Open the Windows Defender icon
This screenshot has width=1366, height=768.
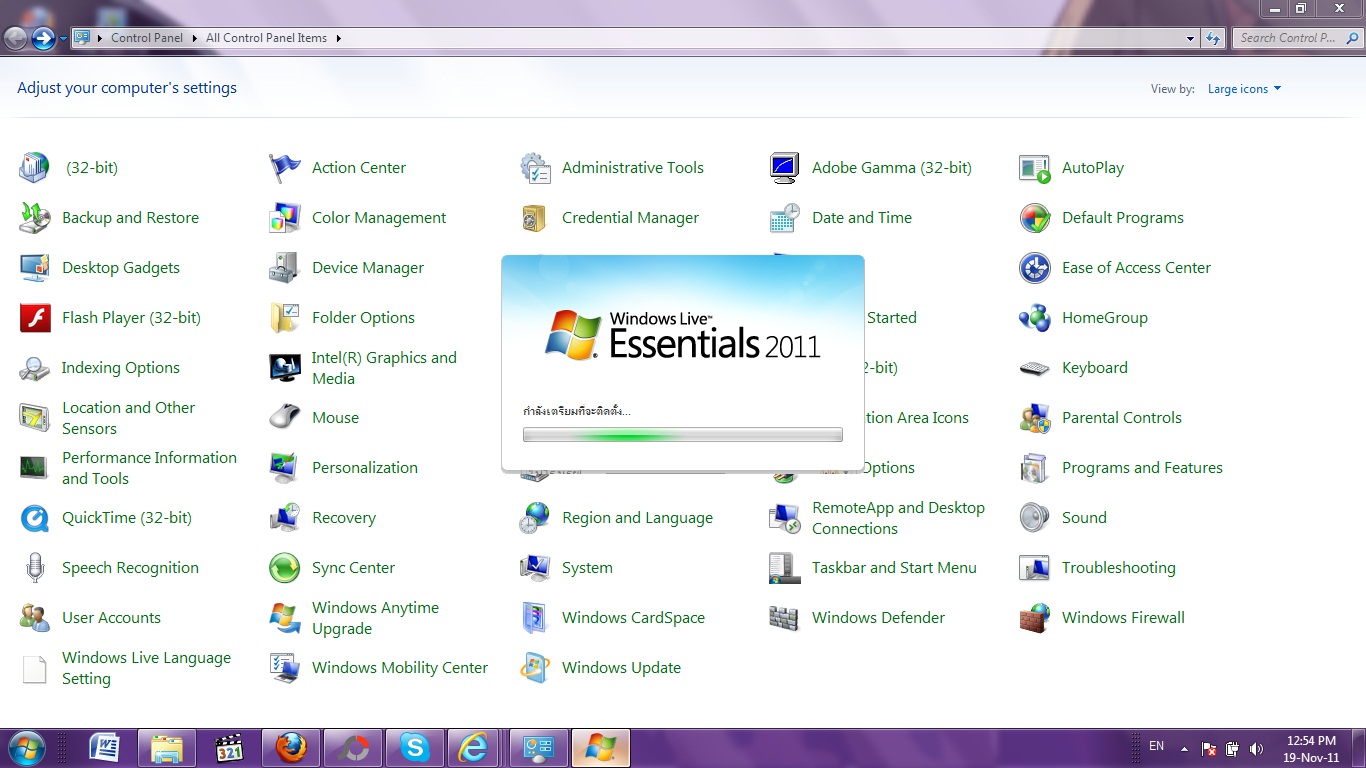point(785,618)
